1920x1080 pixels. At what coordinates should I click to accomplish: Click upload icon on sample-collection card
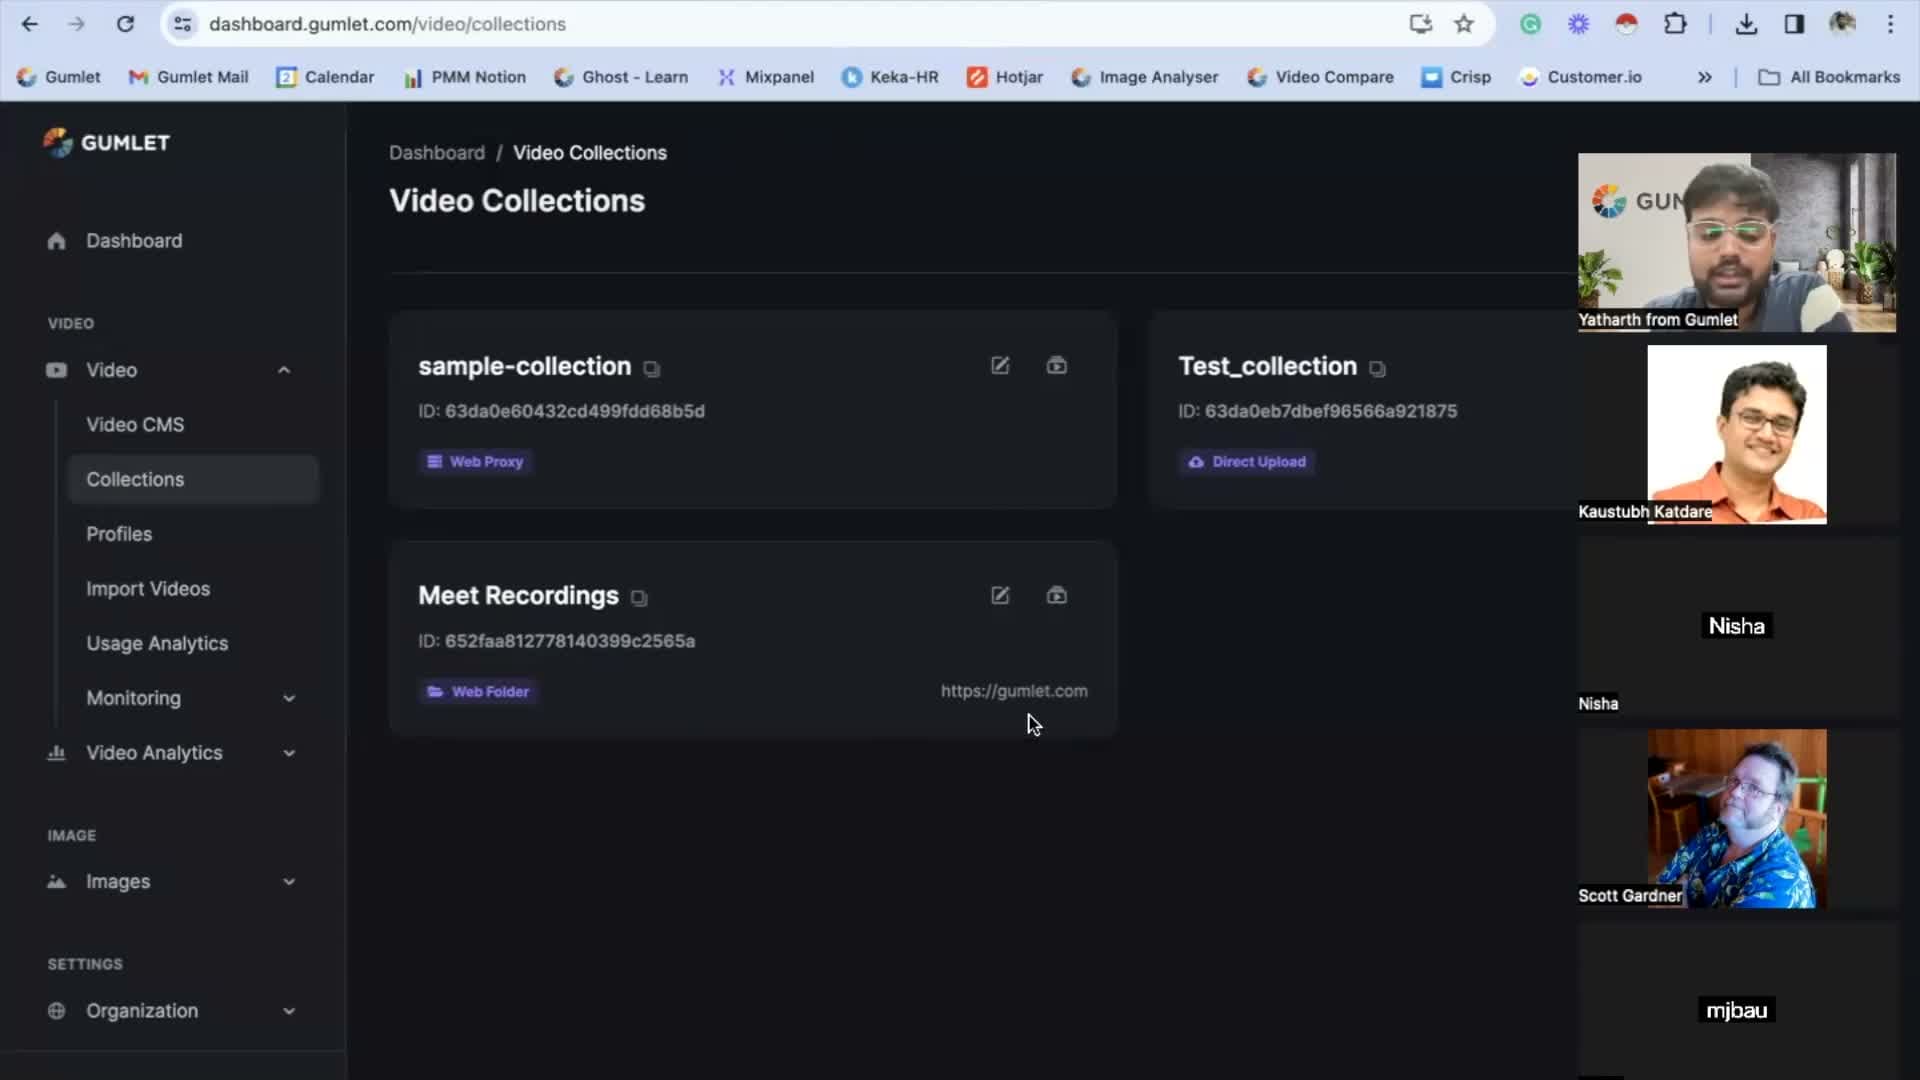1056,365
